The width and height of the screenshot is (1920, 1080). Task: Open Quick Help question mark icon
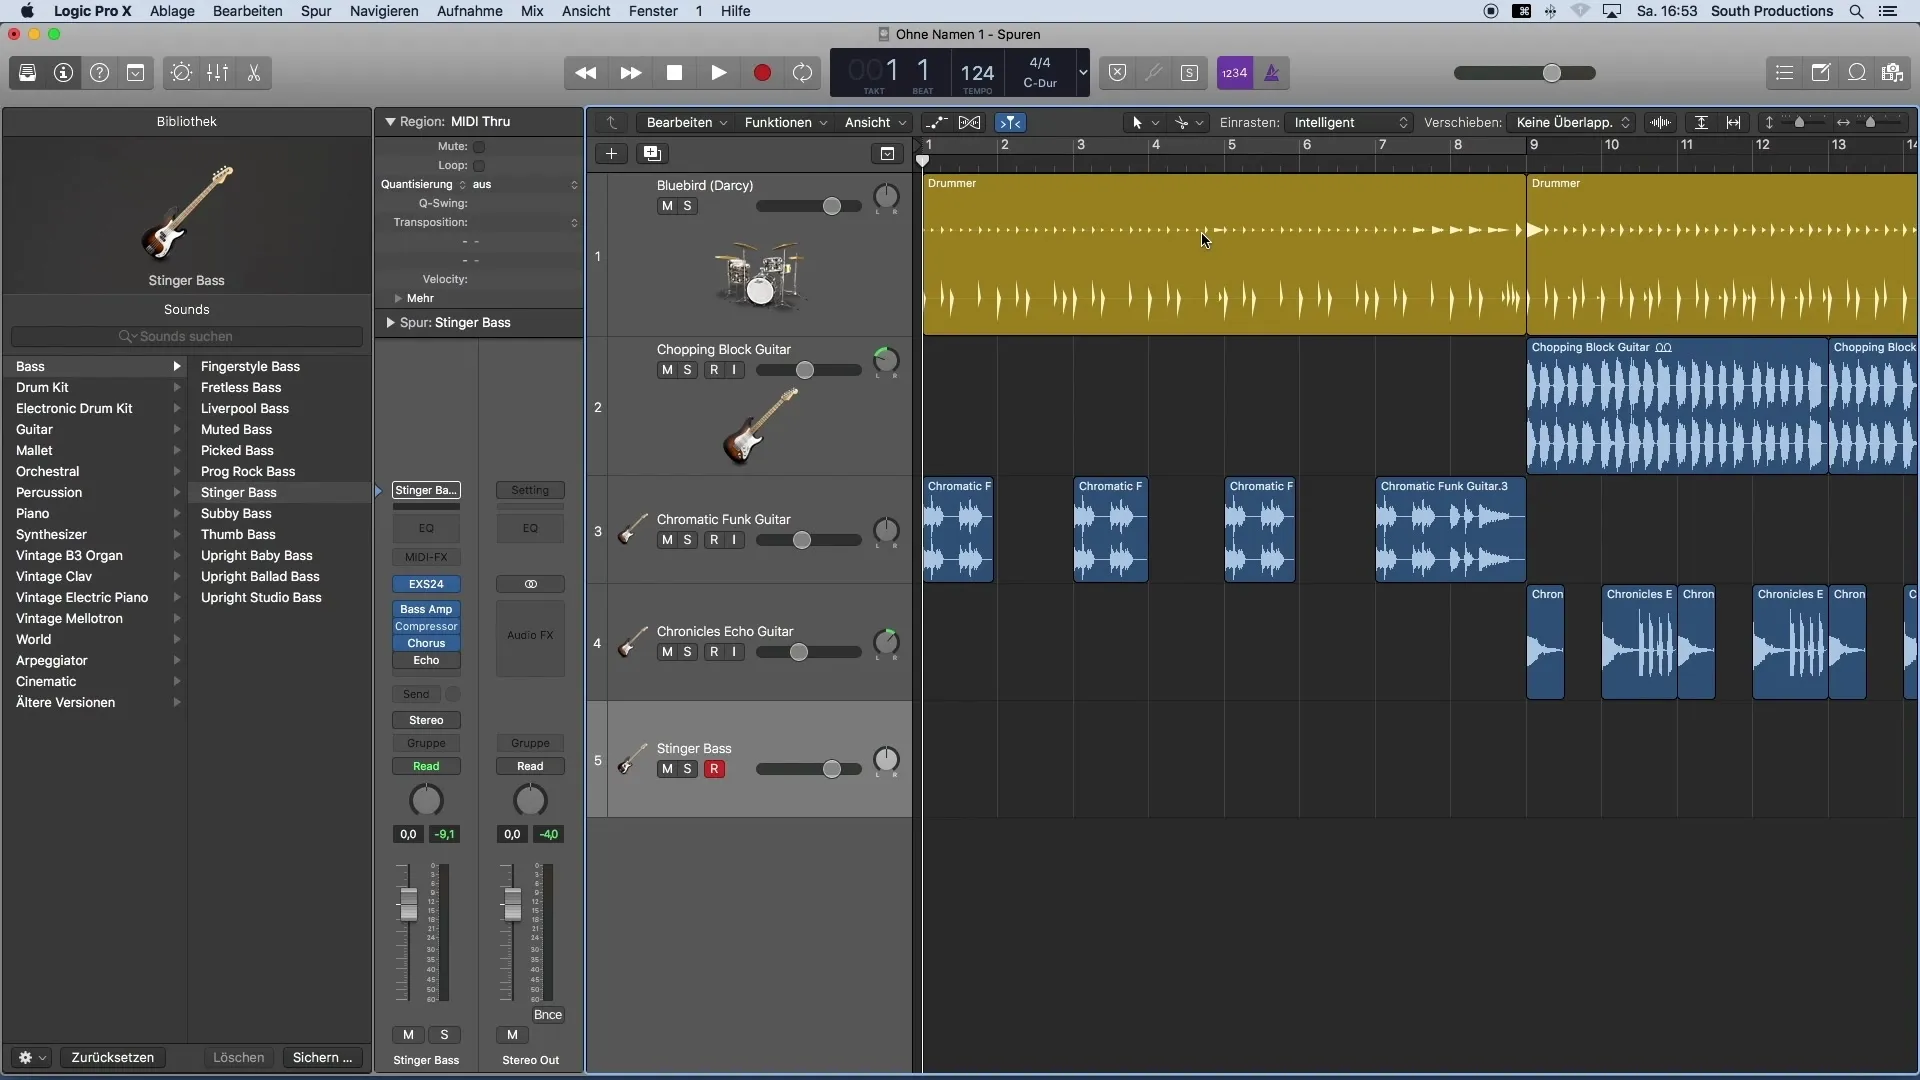pos(99,73)
